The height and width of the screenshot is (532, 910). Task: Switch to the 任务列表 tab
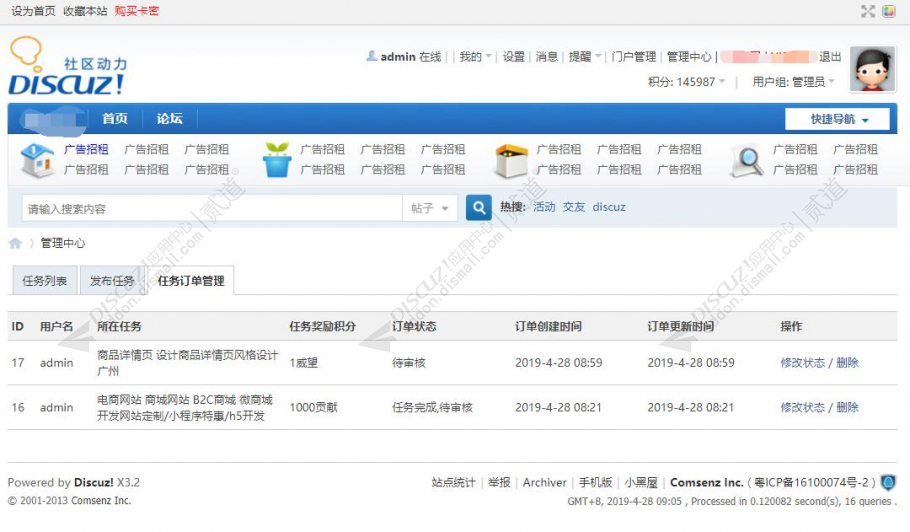click(45, 281)
